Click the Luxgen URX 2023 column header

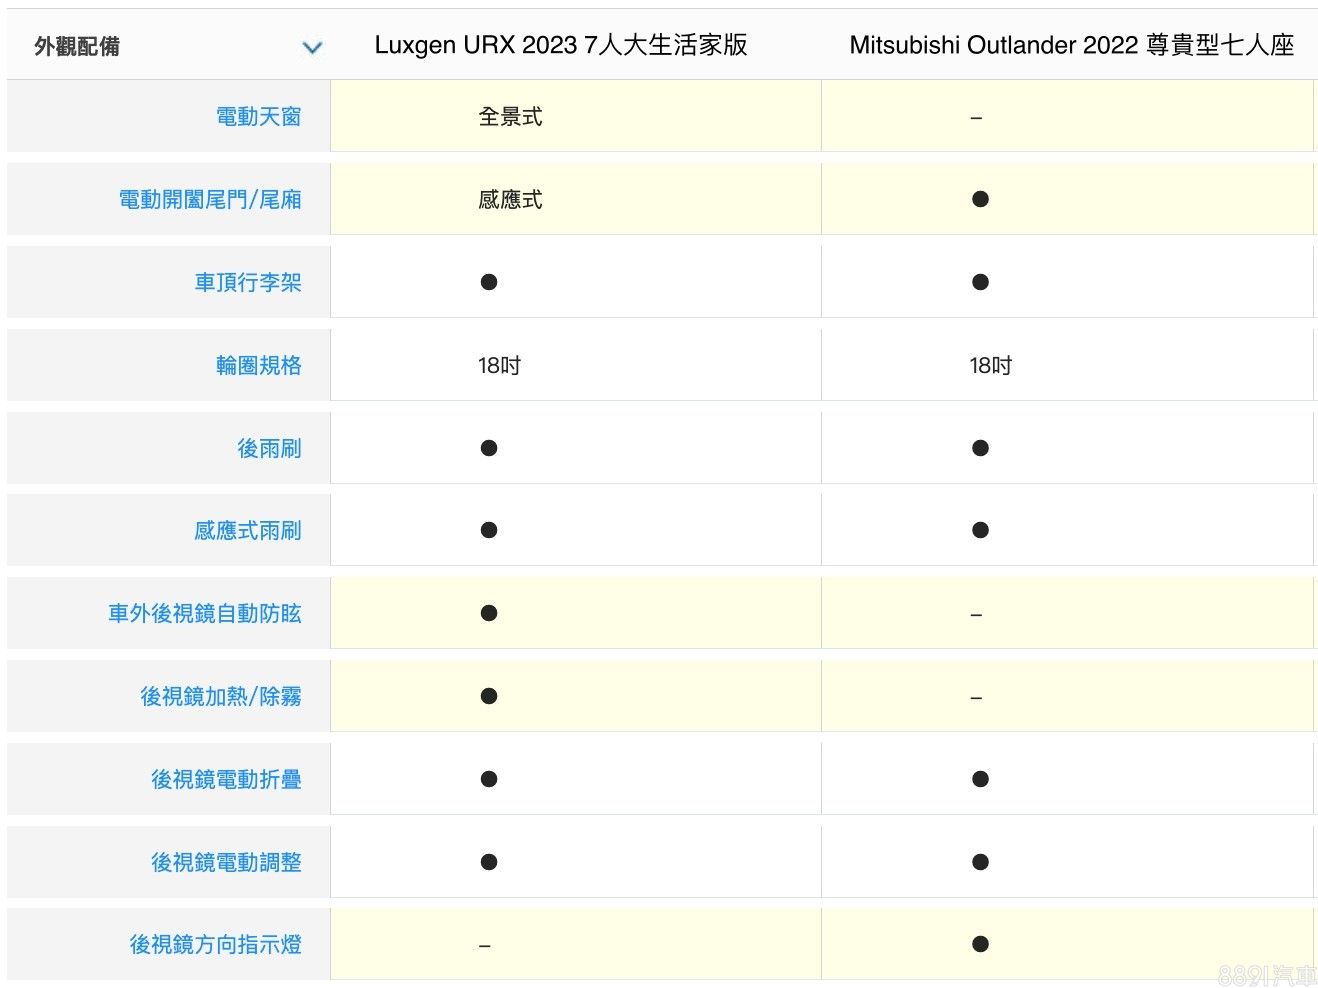(560, 45)
